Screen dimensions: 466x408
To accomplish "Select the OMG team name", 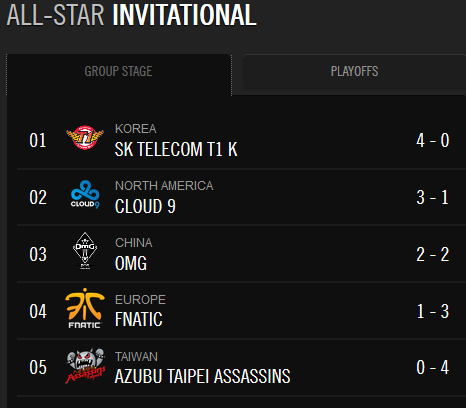I will (131, 263).
